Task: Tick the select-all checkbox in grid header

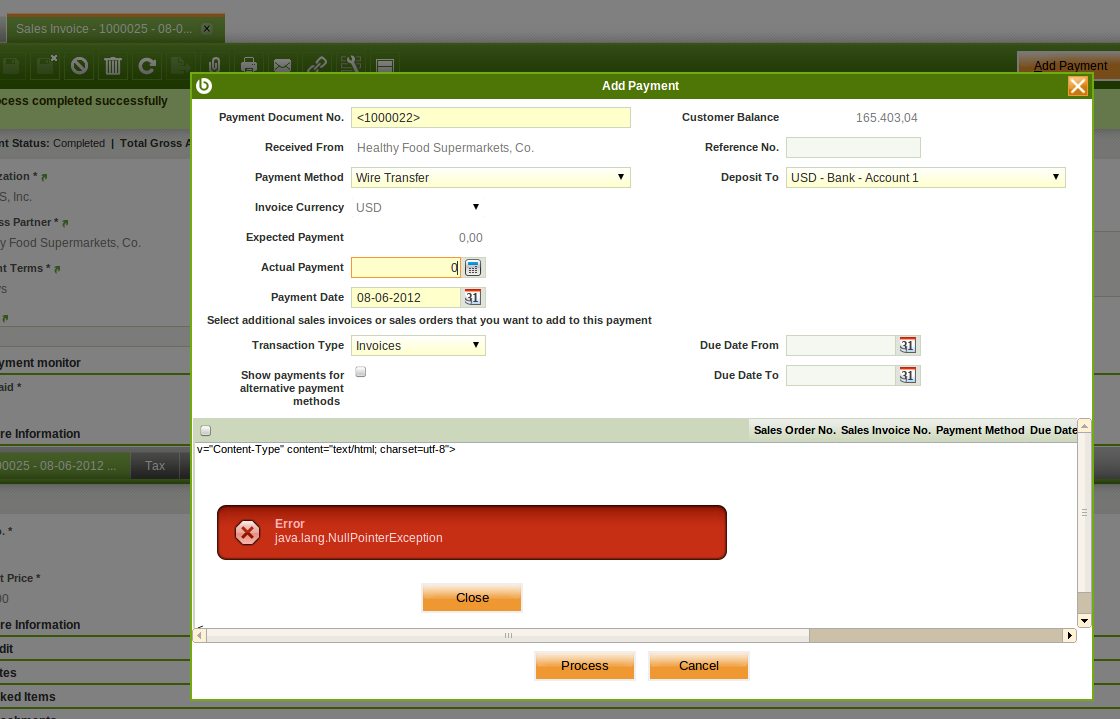Action: [x=206, y=430]
